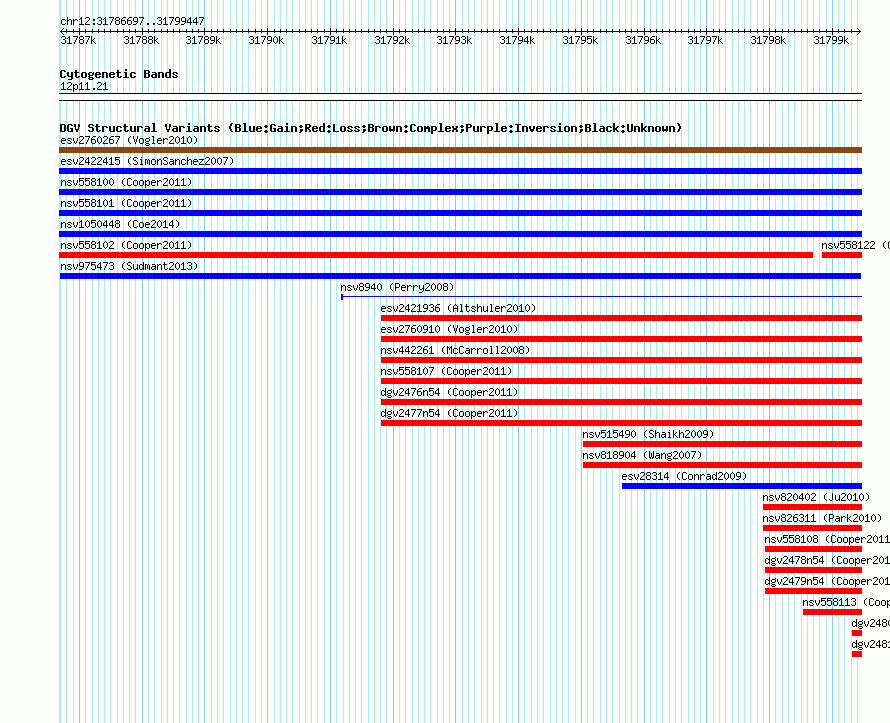Click the chr12:31786697..31799447 region label
This screenshot has width=890, height=723.
(132, 21)
